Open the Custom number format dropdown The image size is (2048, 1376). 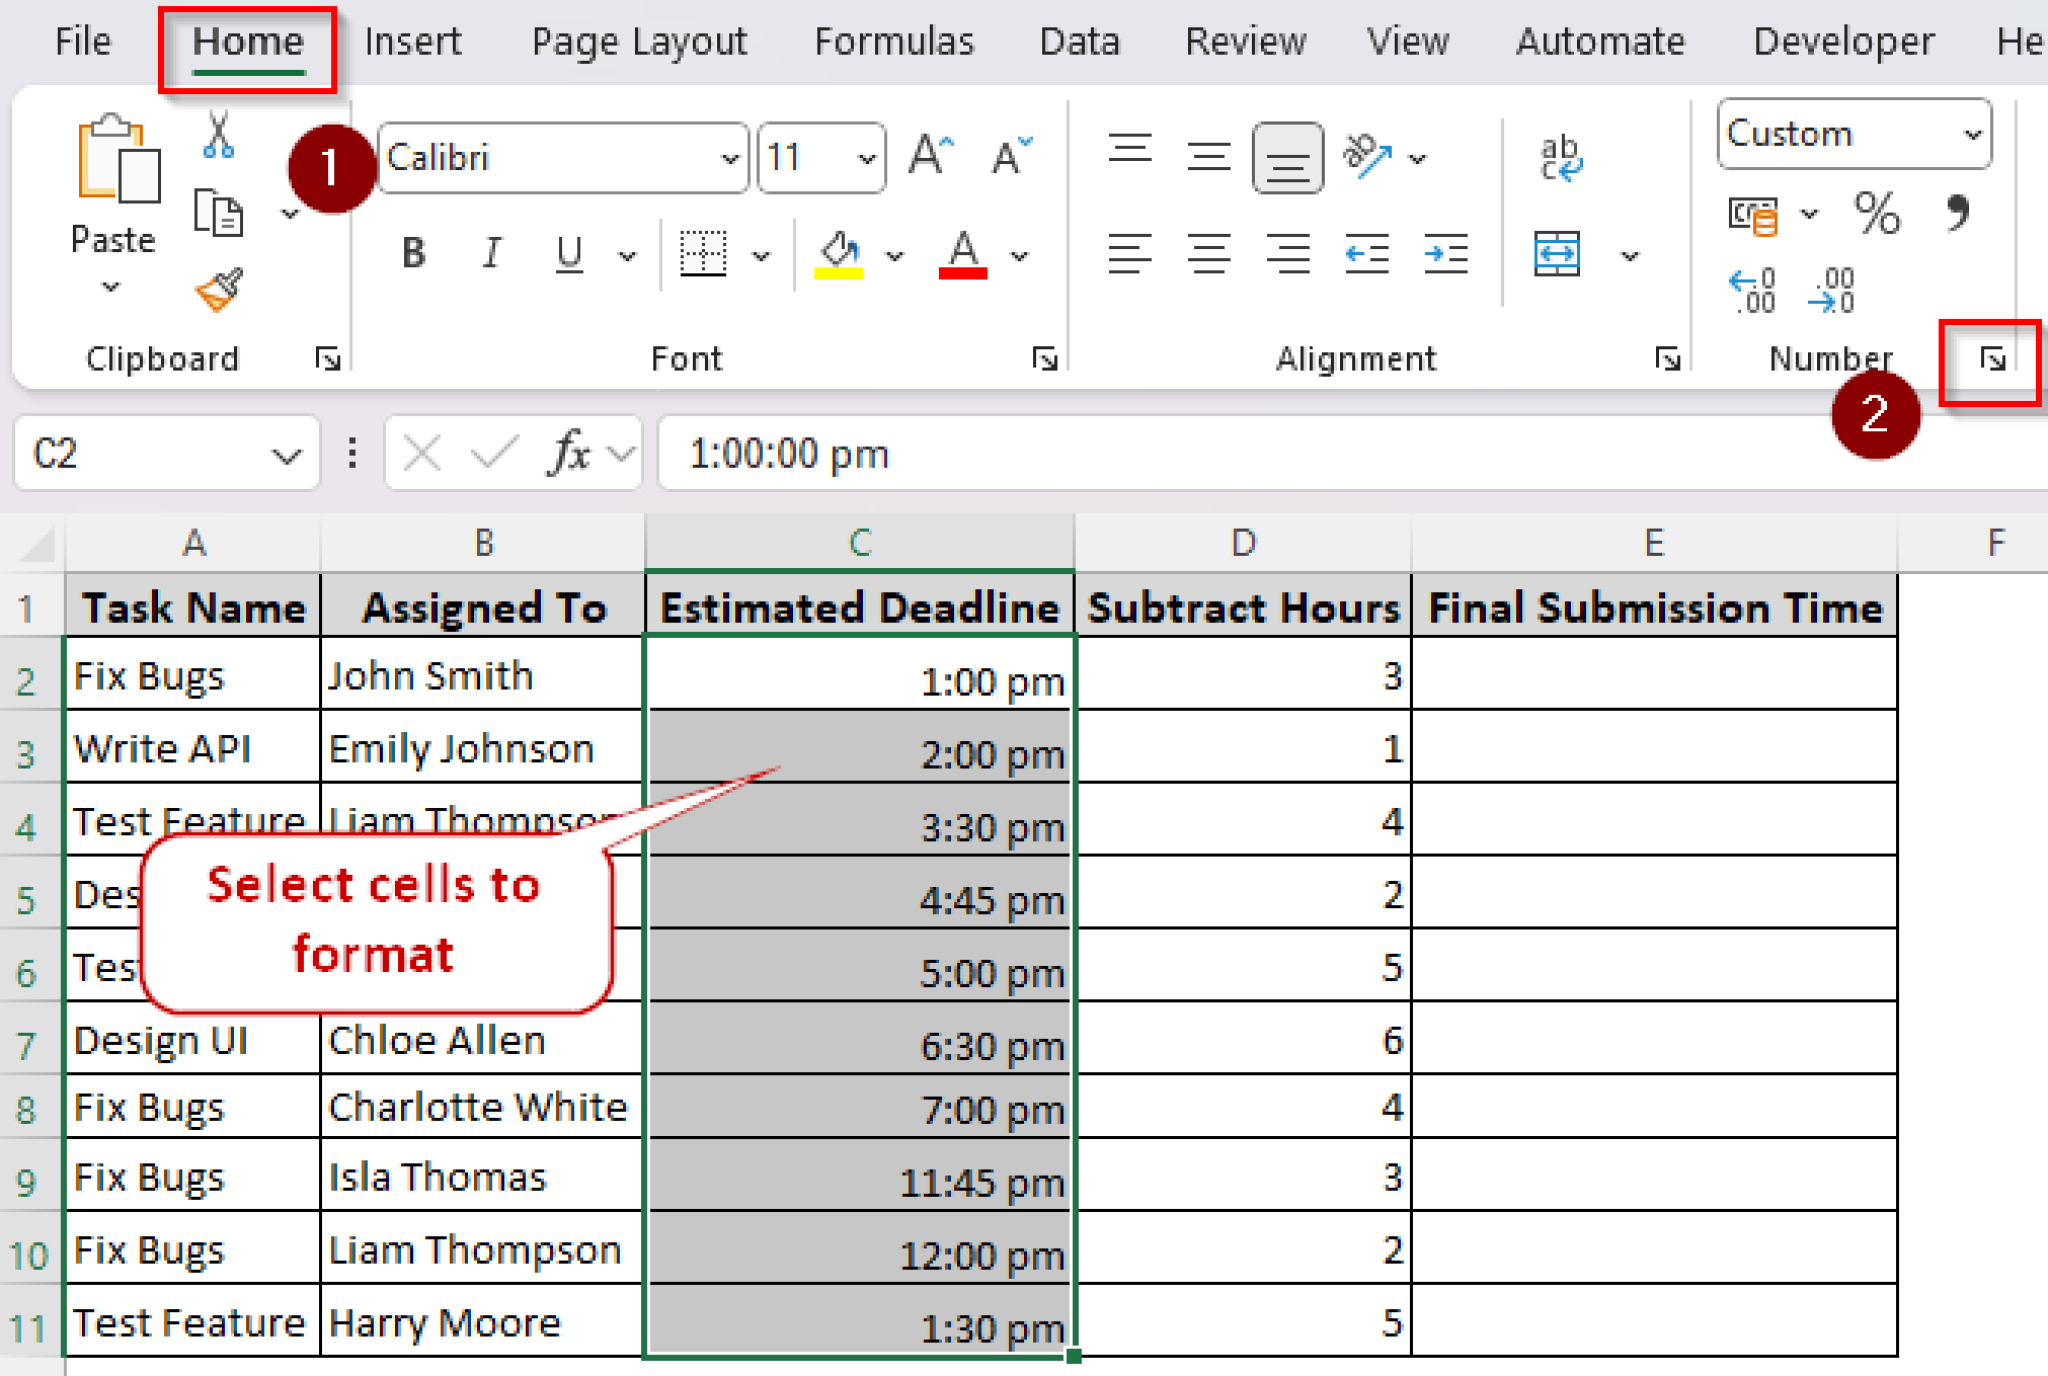[1971, 134]
